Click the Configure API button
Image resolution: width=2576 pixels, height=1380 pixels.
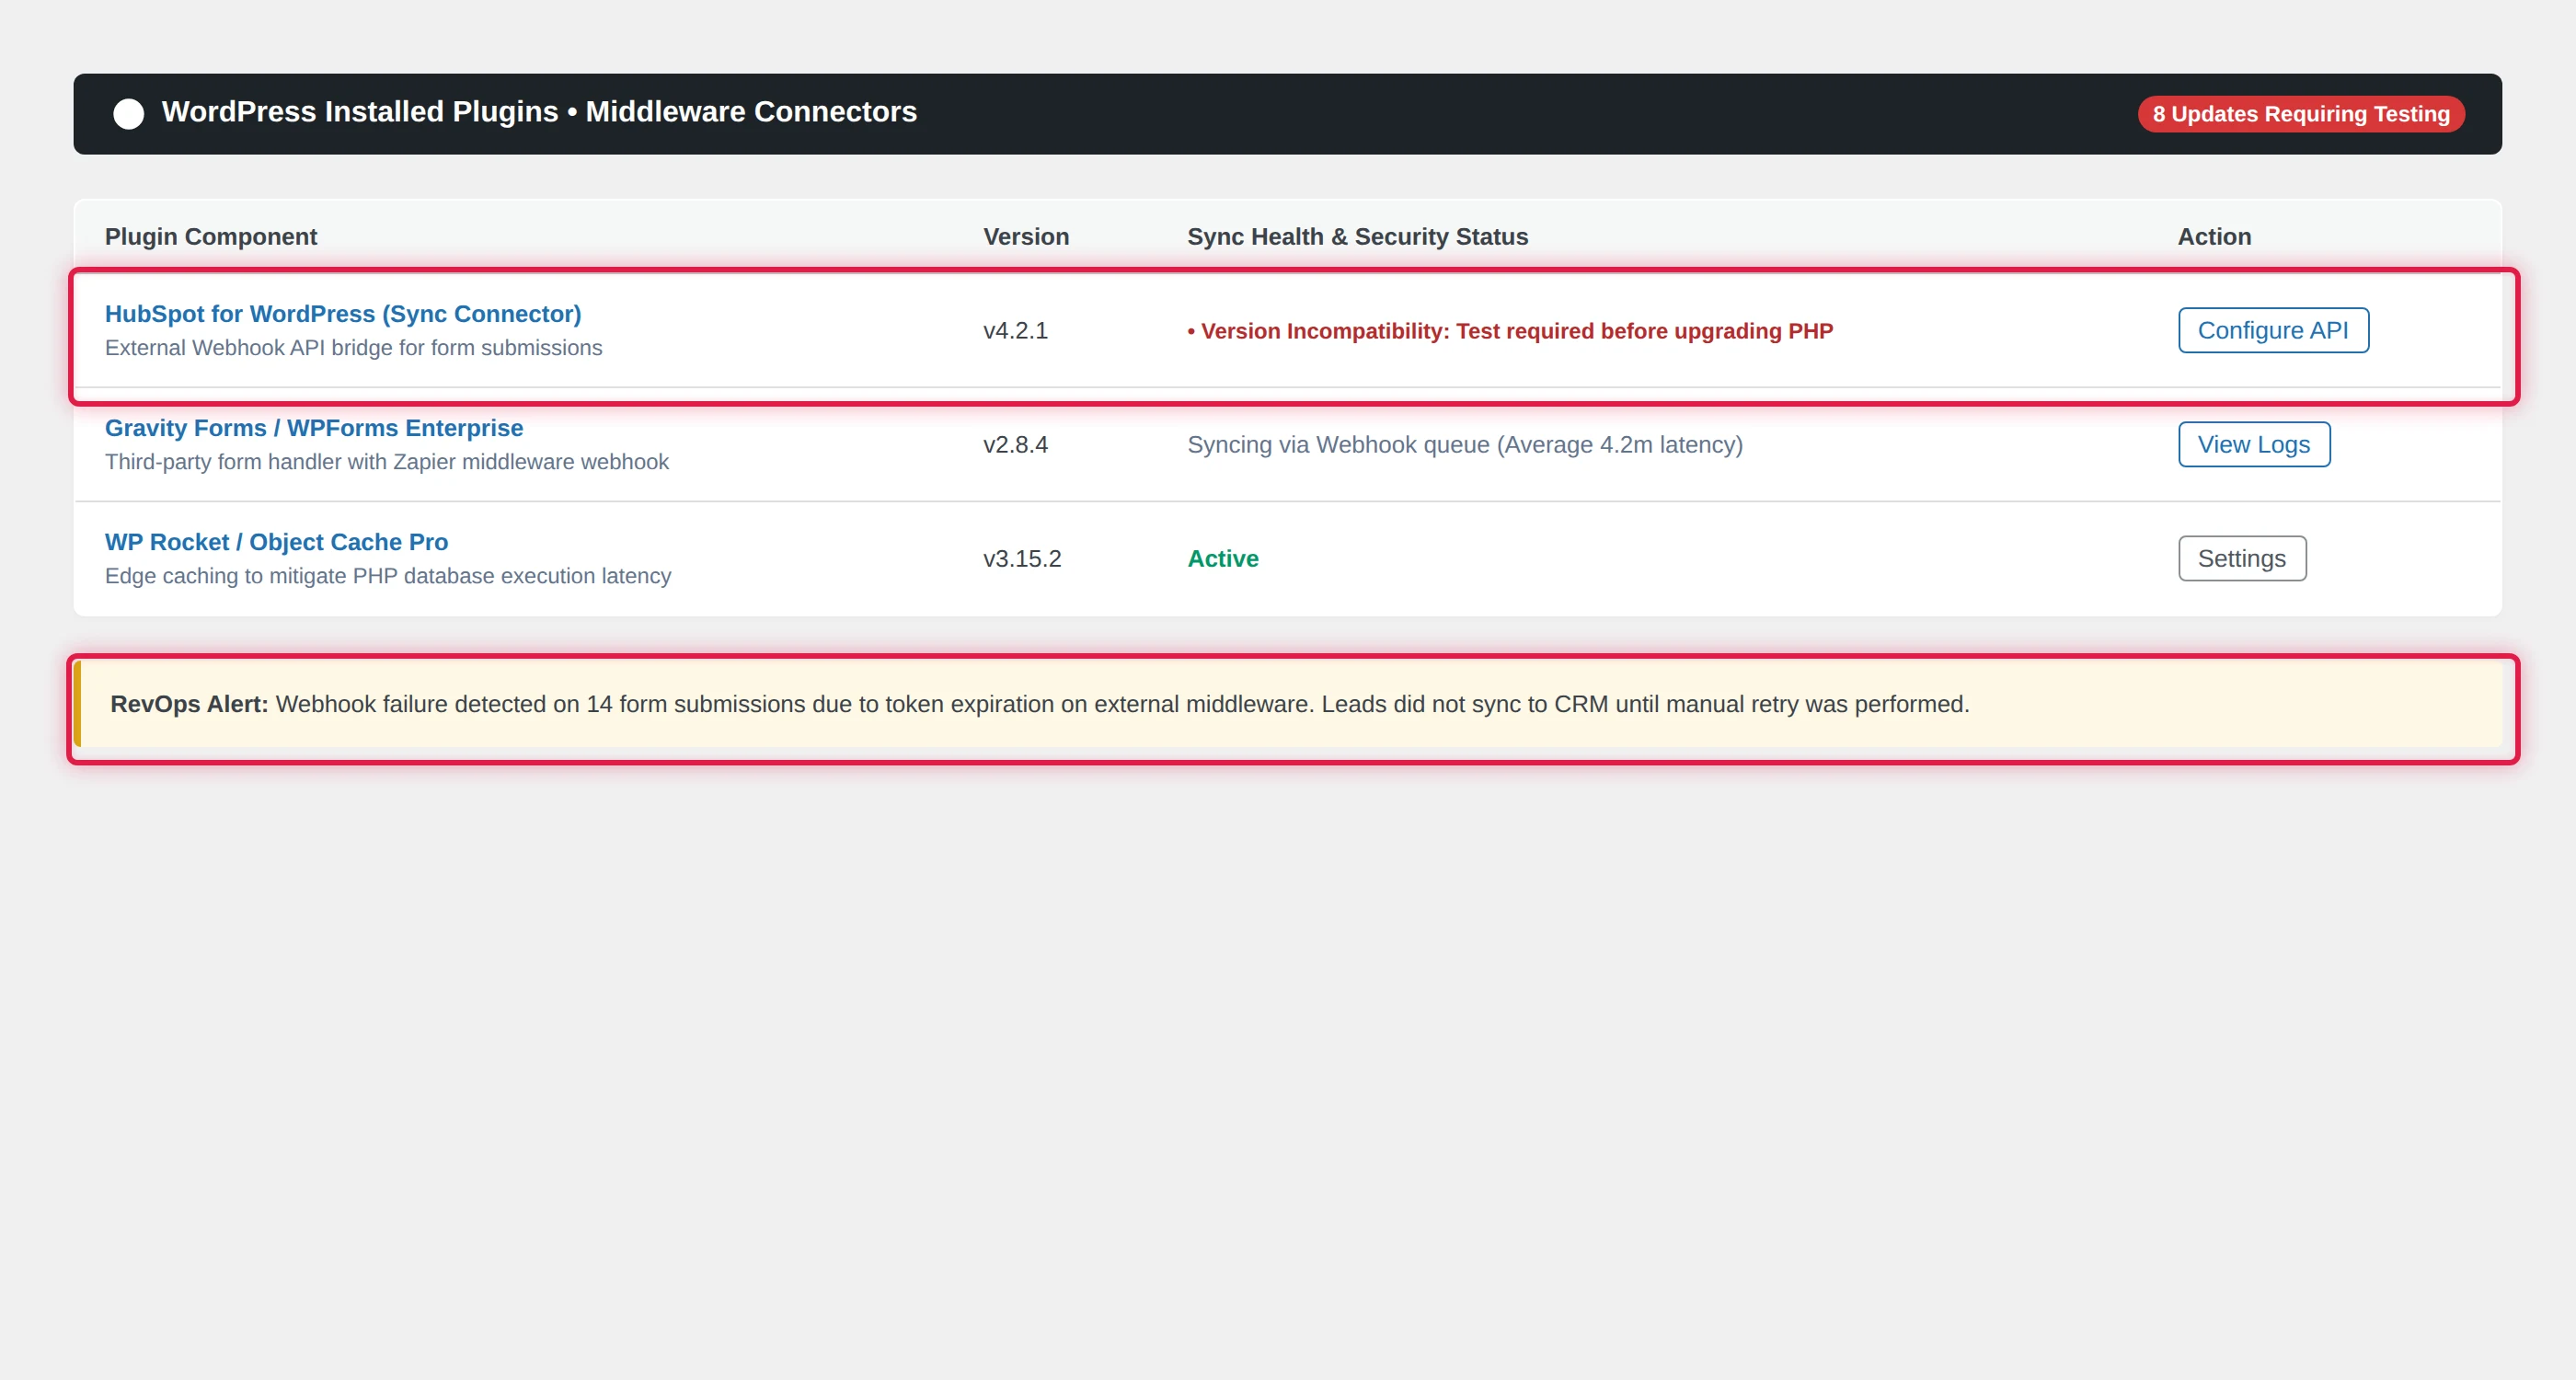pyautogui.click(x=2273, y=330)
